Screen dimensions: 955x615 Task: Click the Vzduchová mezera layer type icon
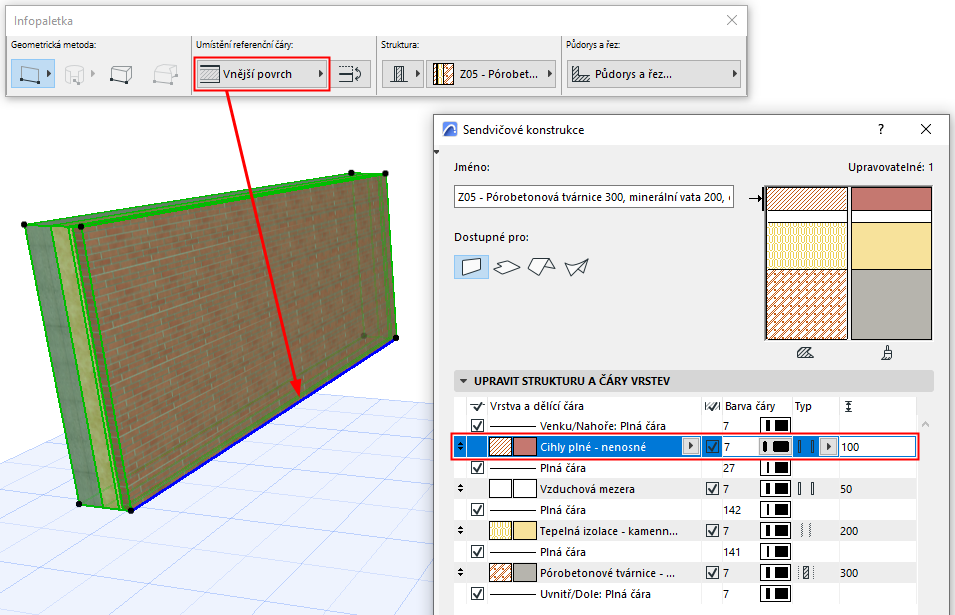coord(806,488)
